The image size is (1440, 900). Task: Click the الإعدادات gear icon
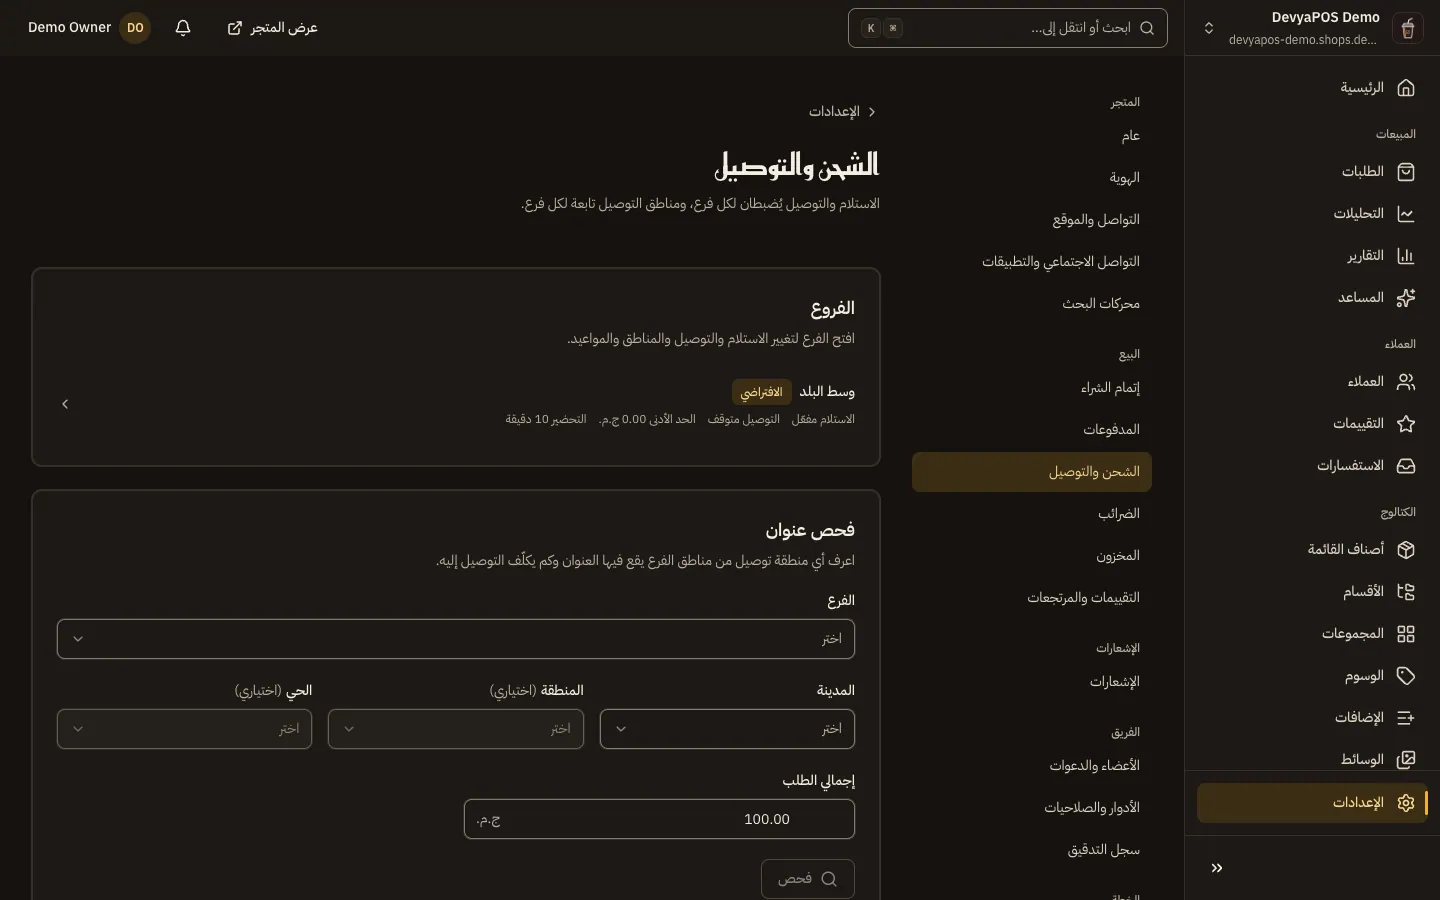click(x=1406, y=803)
